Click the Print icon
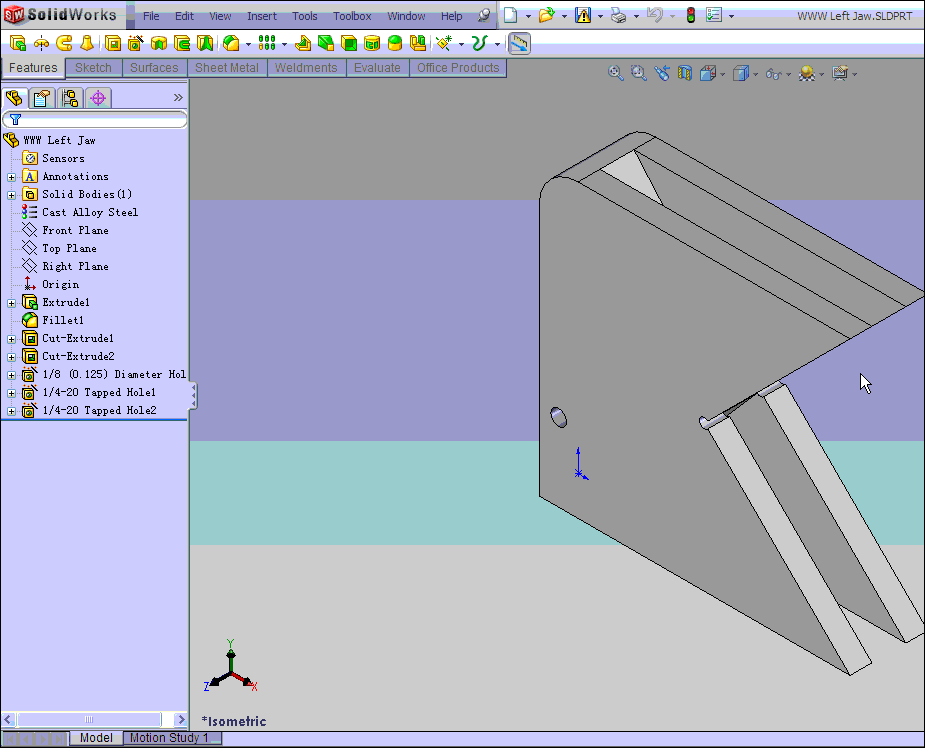 pos(619,15)
